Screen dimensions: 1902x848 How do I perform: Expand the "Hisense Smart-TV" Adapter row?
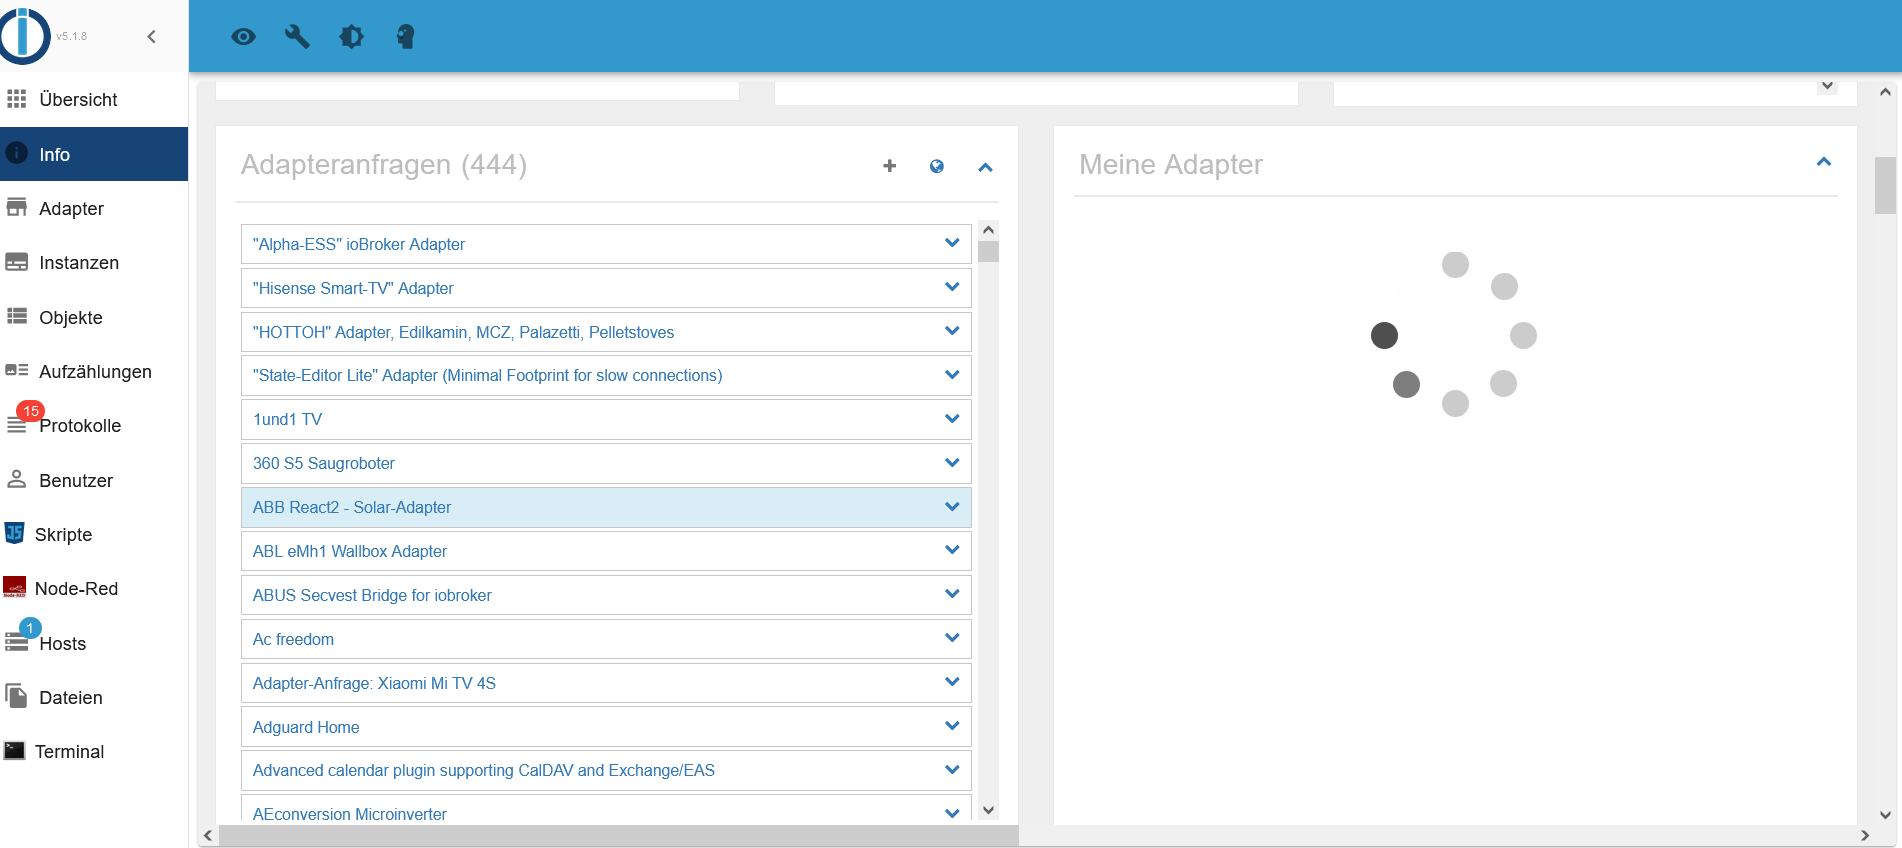click(x=952, y=287)
